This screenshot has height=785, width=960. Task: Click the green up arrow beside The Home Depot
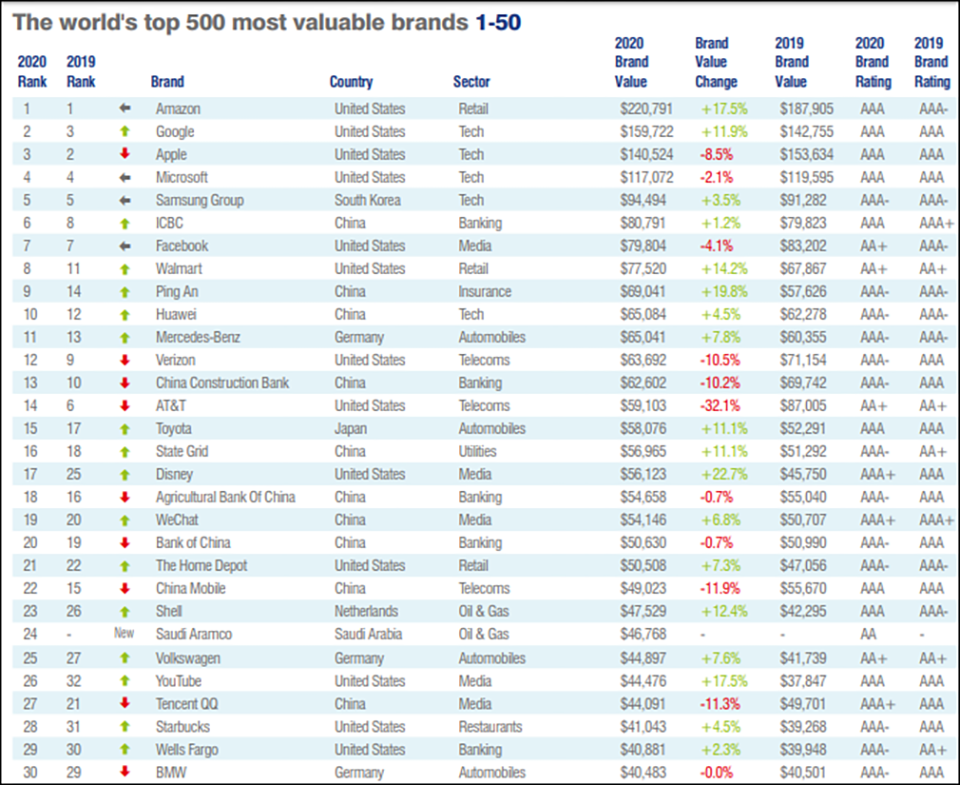pos(125,566)
